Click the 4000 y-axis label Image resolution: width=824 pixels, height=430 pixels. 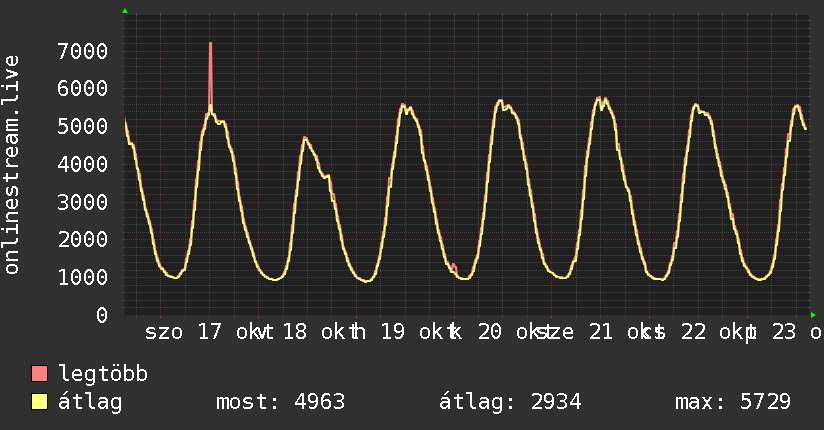[83, 165]
